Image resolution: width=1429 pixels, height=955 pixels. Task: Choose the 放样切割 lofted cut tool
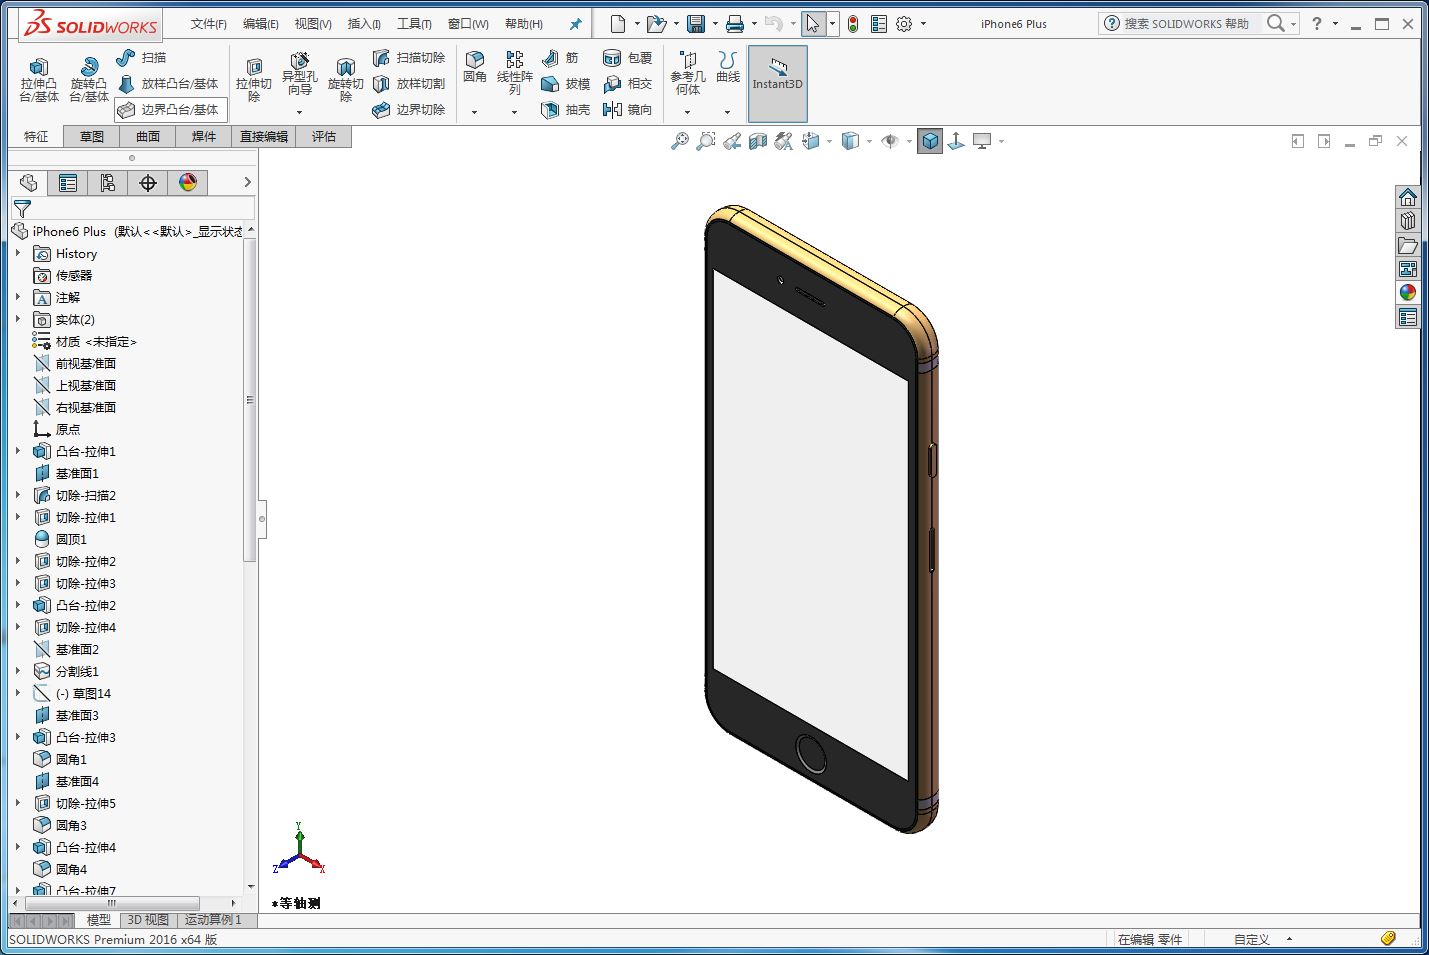click(409, 84)
